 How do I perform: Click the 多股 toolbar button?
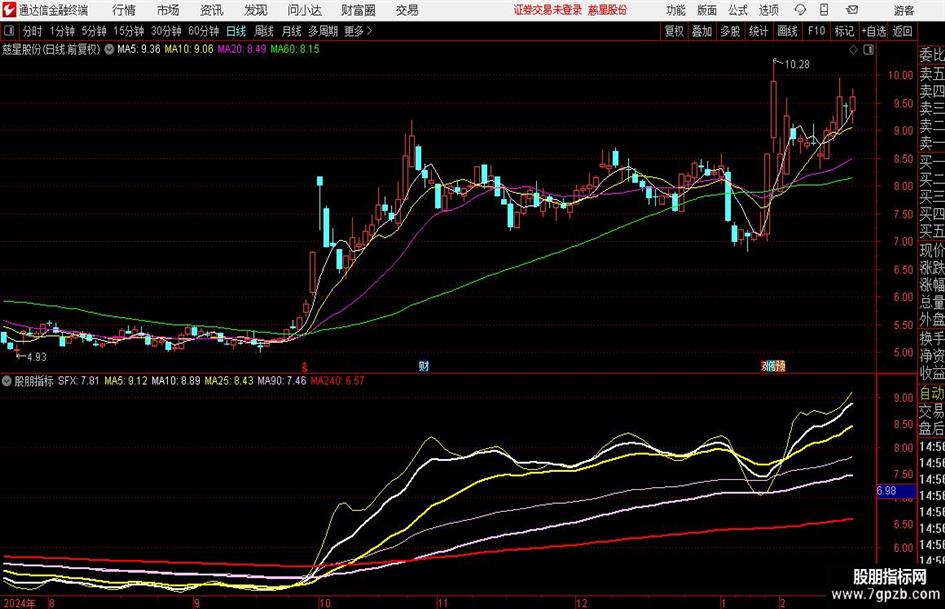pyautogui.click(x=730, y=31)
